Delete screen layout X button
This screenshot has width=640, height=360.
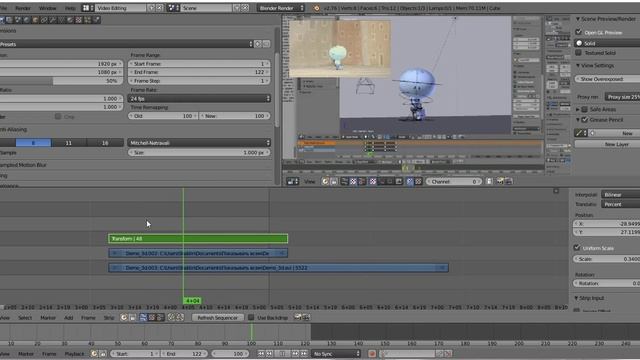(160, 8)
